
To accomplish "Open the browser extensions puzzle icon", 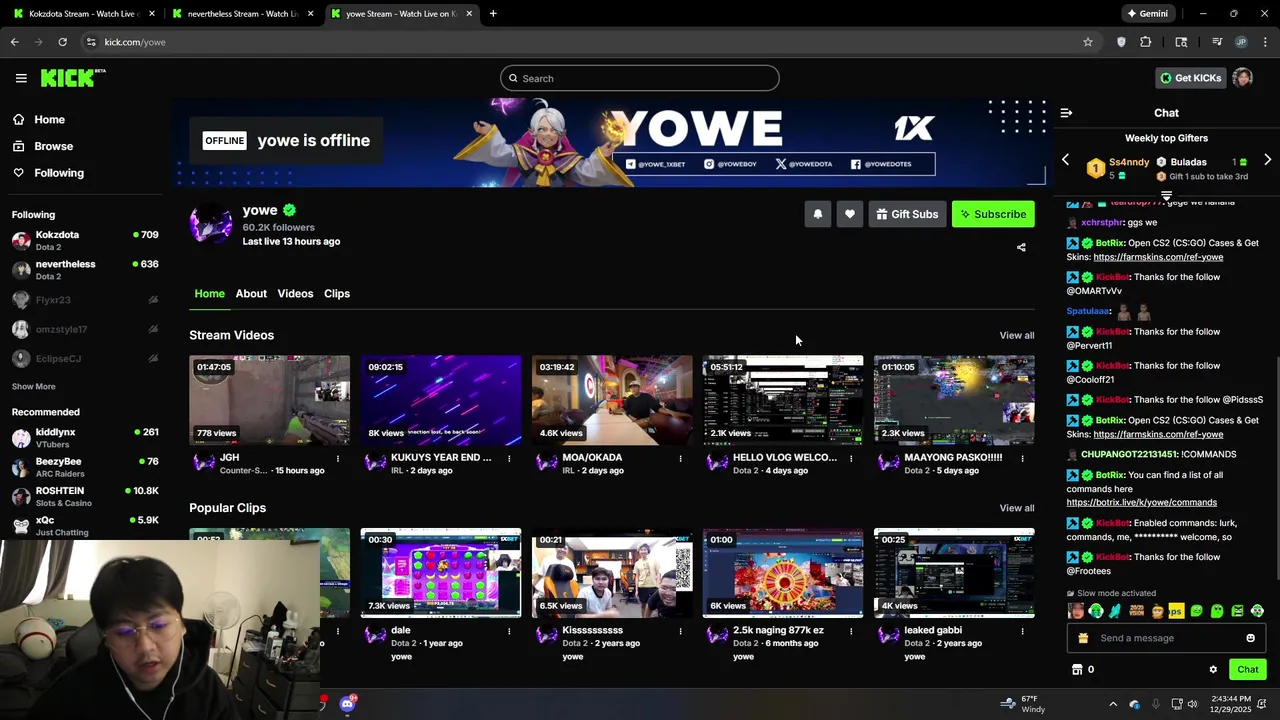I will pos(1146,42).
